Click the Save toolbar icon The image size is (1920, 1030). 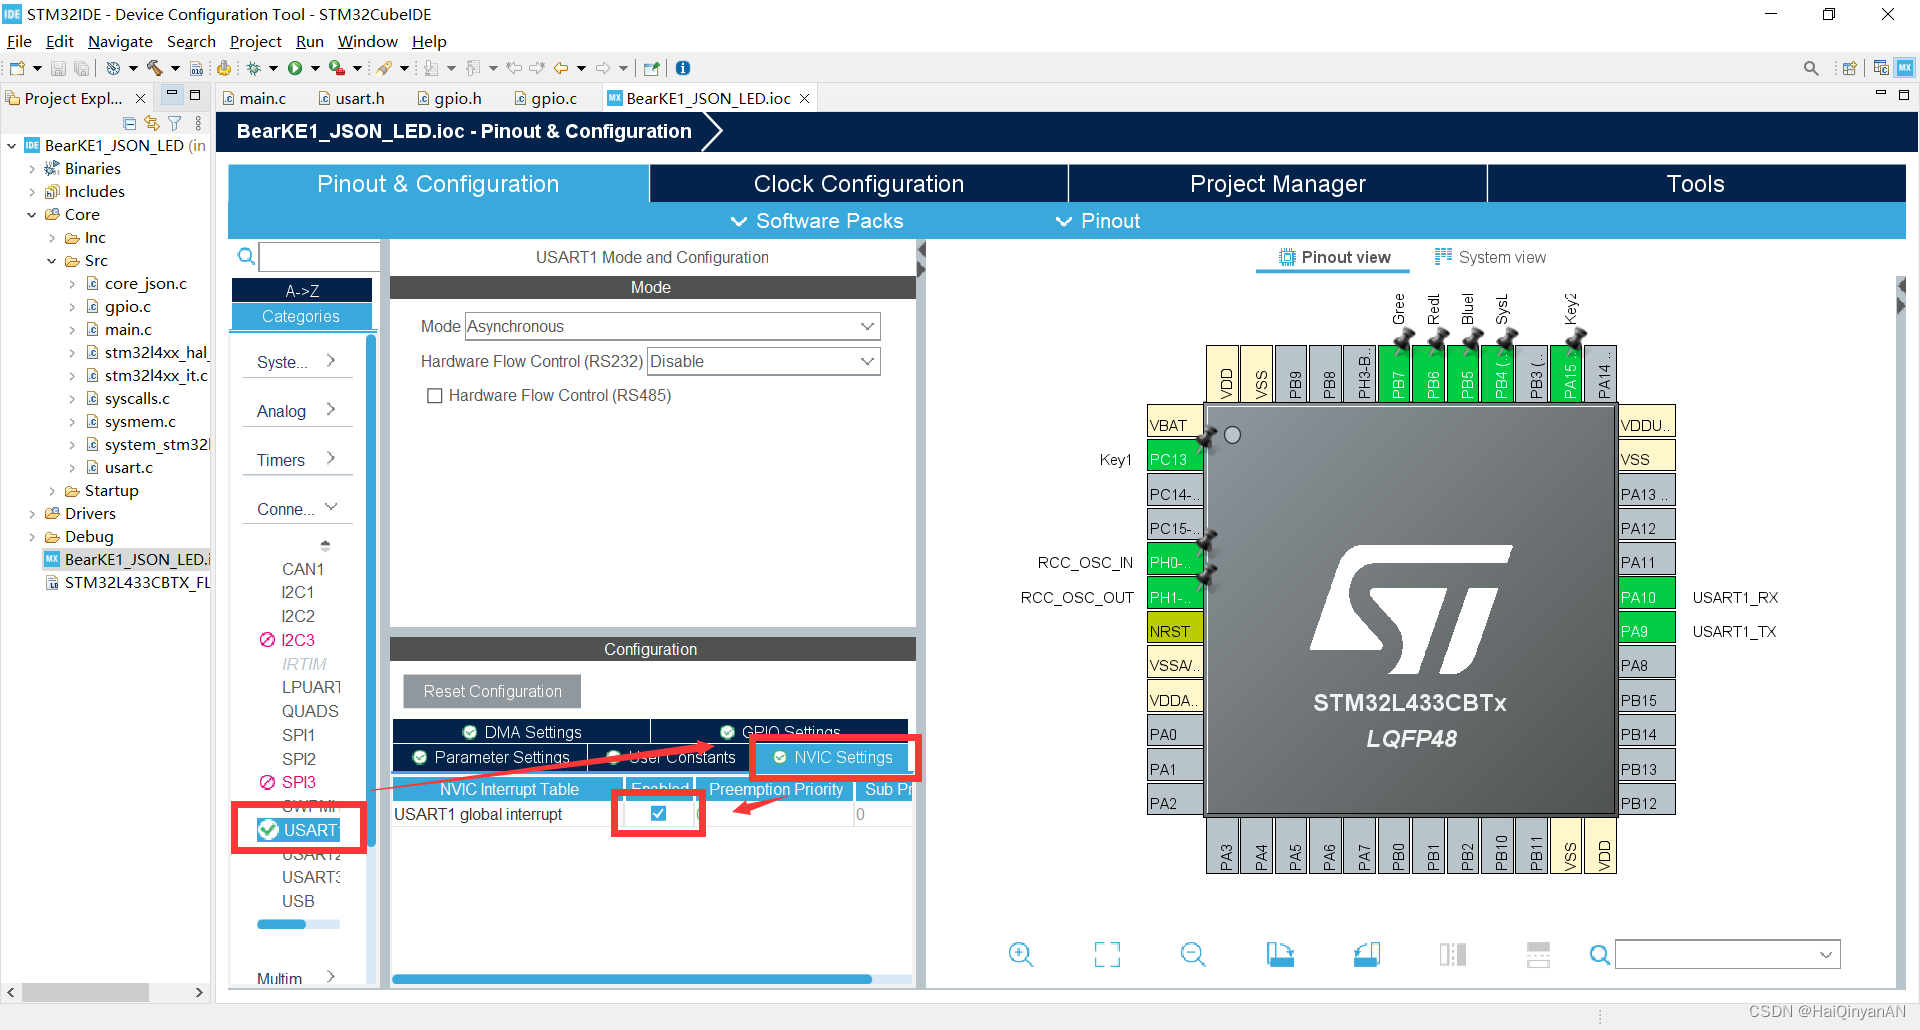click(58, 68)
